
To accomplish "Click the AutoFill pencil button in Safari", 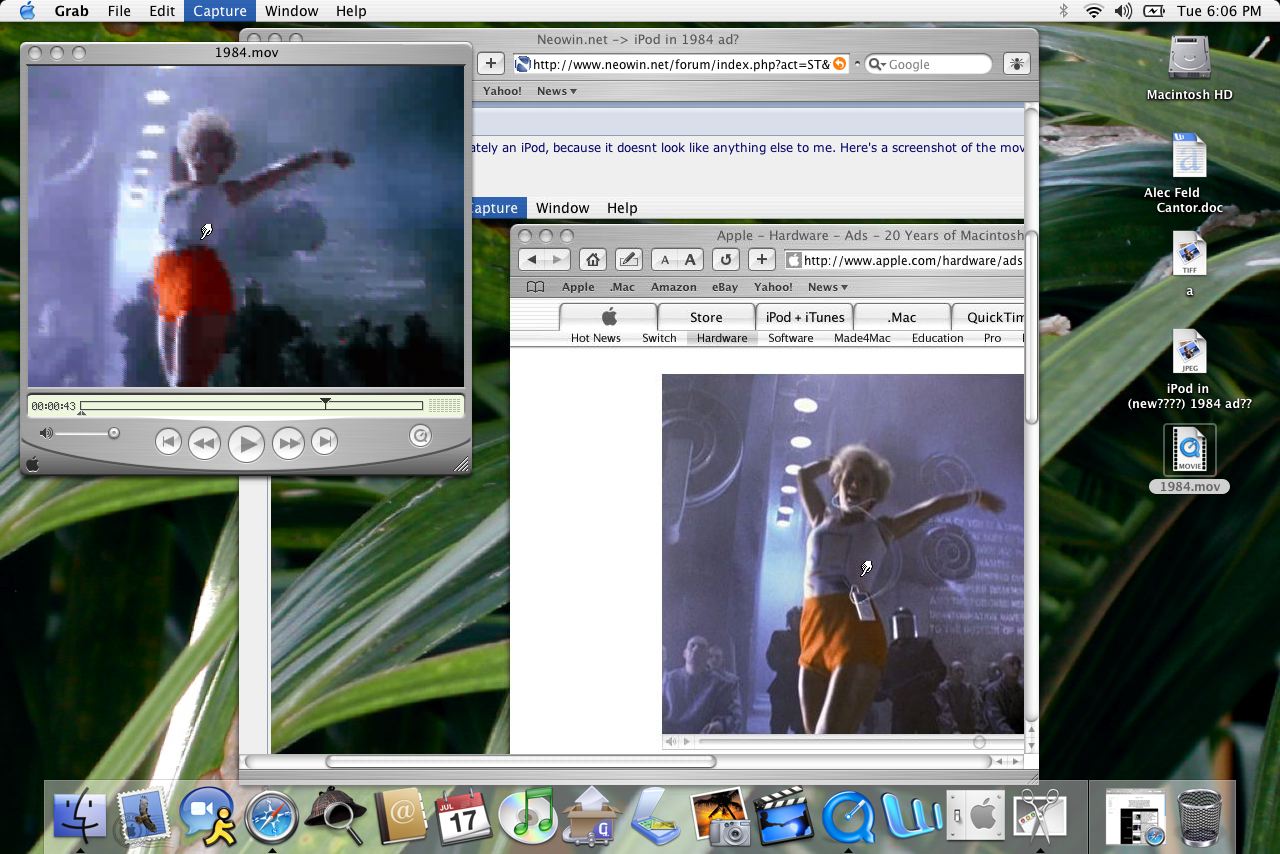I will (x=628, y=260).
